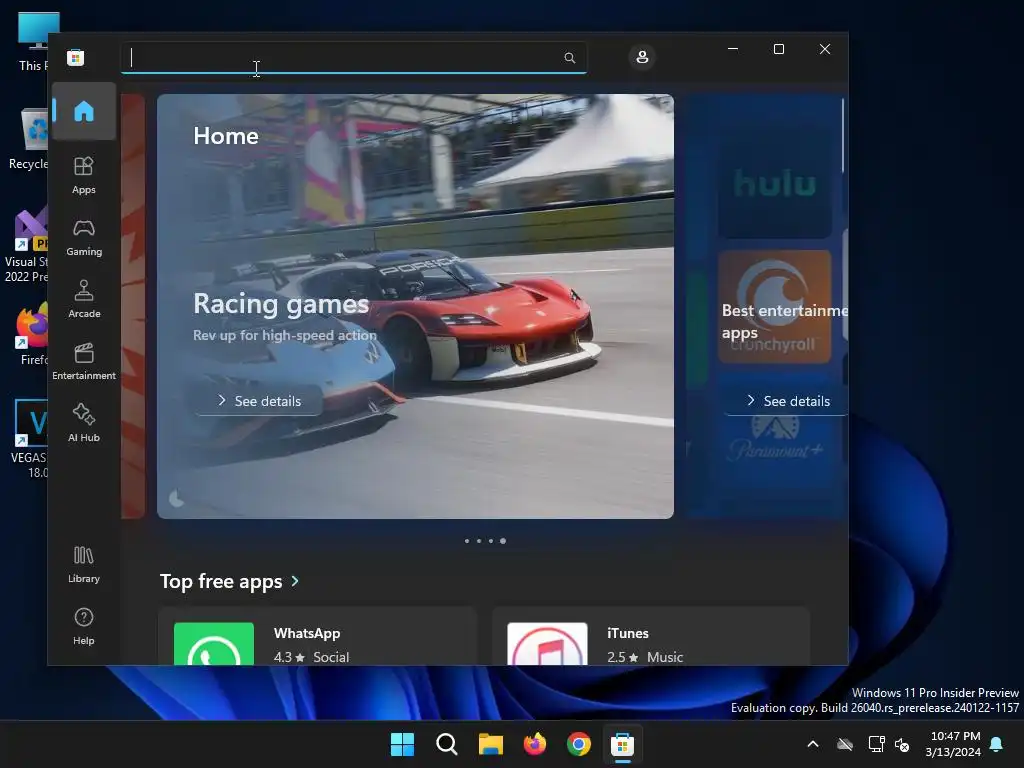Open Help in the Store sidebar
The height and width of the screenshot is (768, 1024).
pyautogui.click(x=84, y=626)
